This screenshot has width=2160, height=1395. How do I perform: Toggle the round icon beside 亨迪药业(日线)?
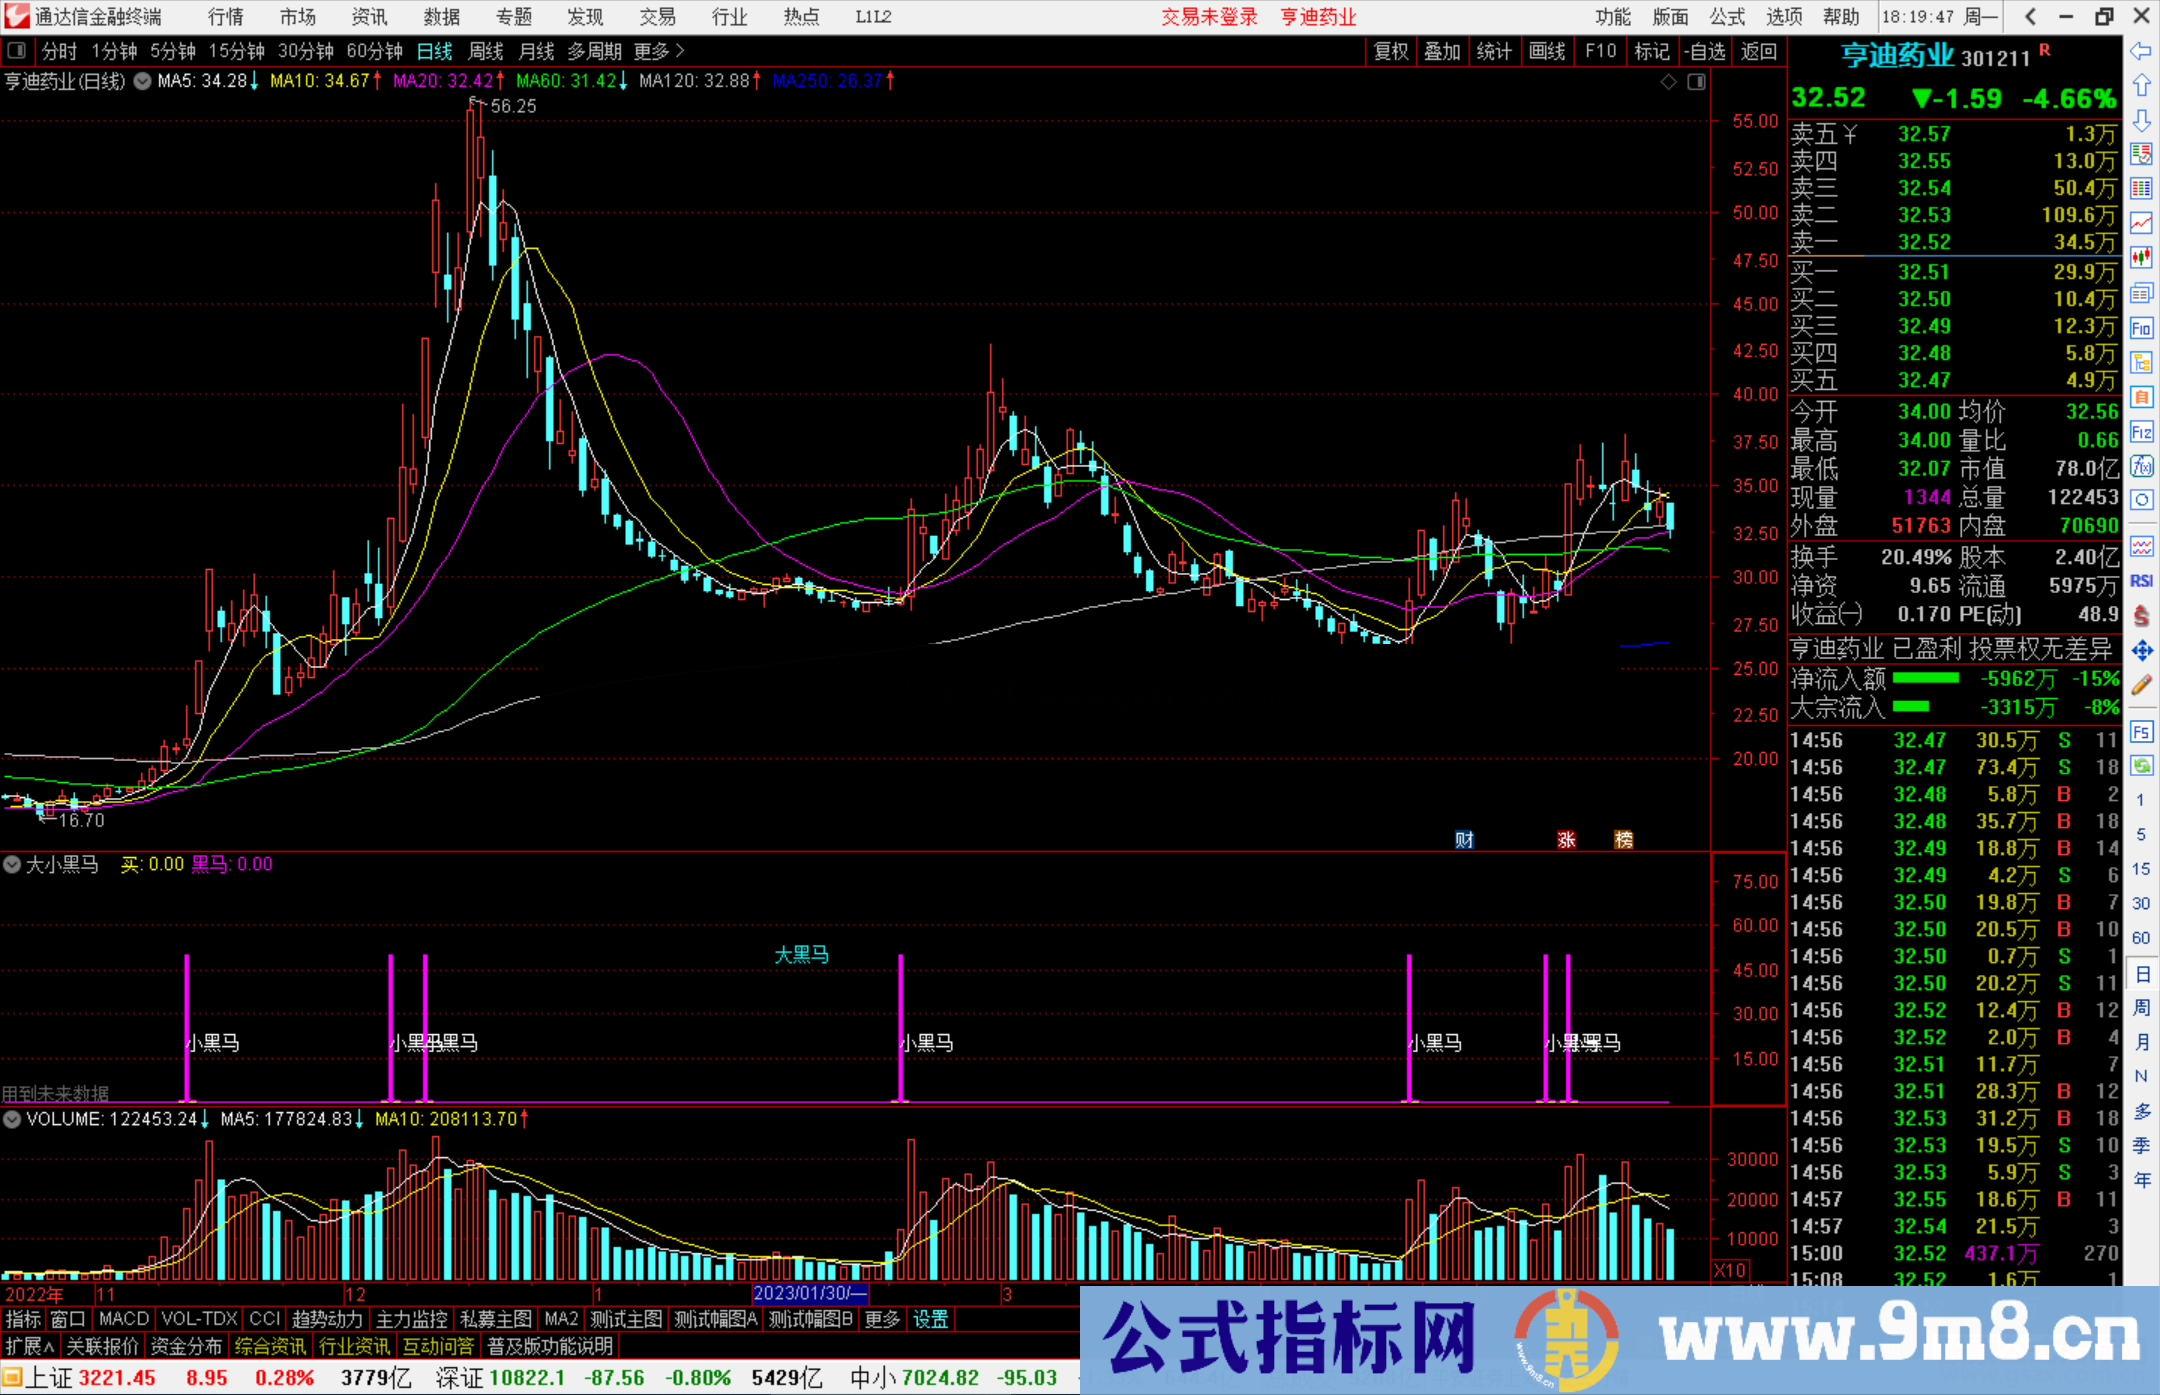click(x=143, y=81)
